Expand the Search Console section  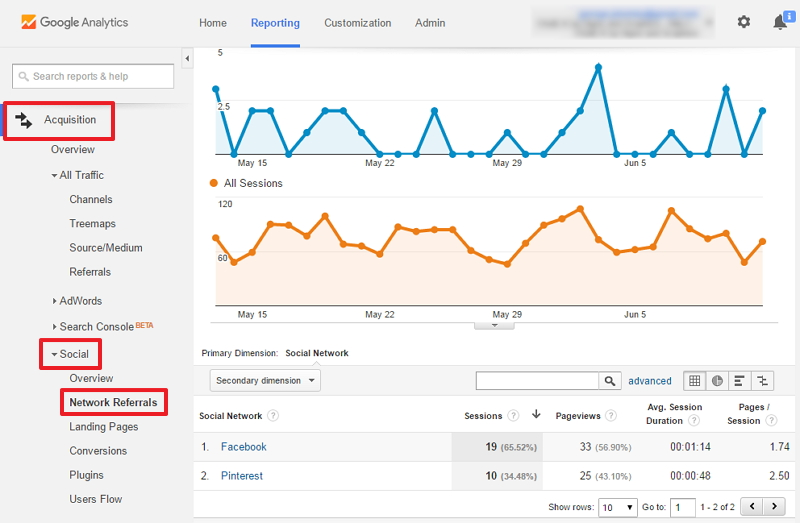54,327
